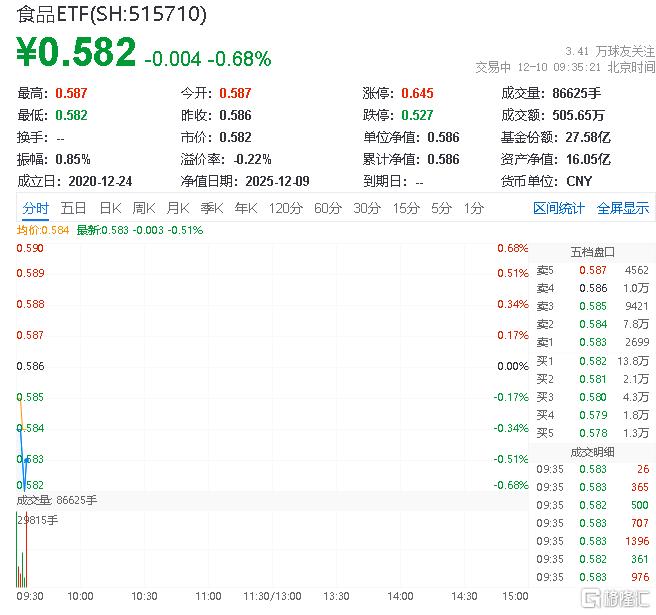656x615 pixels.
Task: Select the 30分 interval tab
Action: [x=367, y=208]
